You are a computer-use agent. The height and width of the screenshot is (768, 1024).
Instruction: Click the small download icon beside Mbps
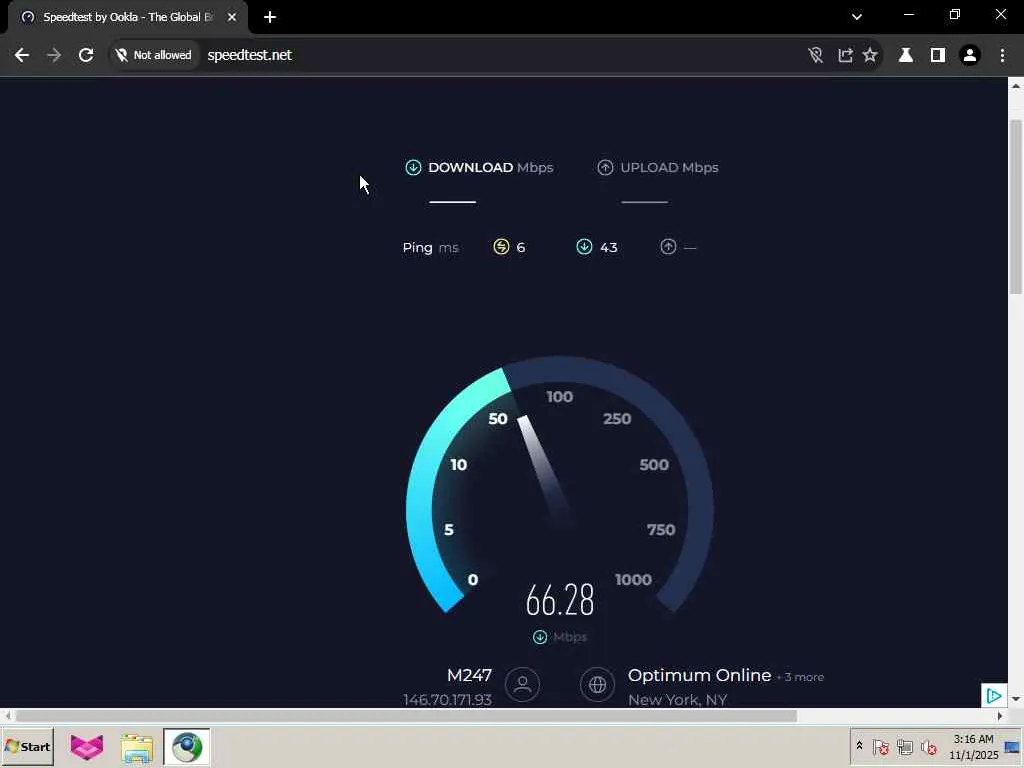(x=539, y=637)
